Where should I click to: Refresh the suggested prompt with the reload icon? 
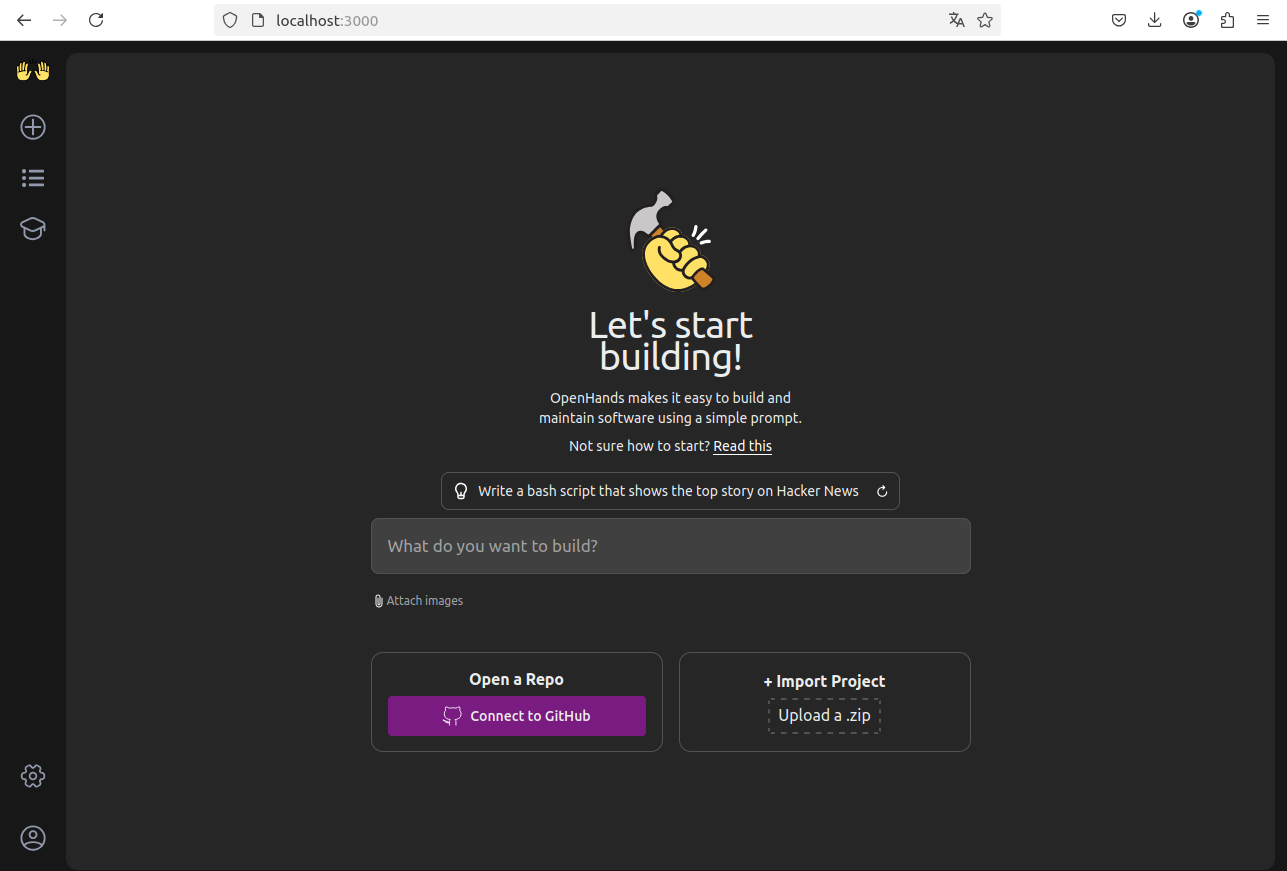881,491
